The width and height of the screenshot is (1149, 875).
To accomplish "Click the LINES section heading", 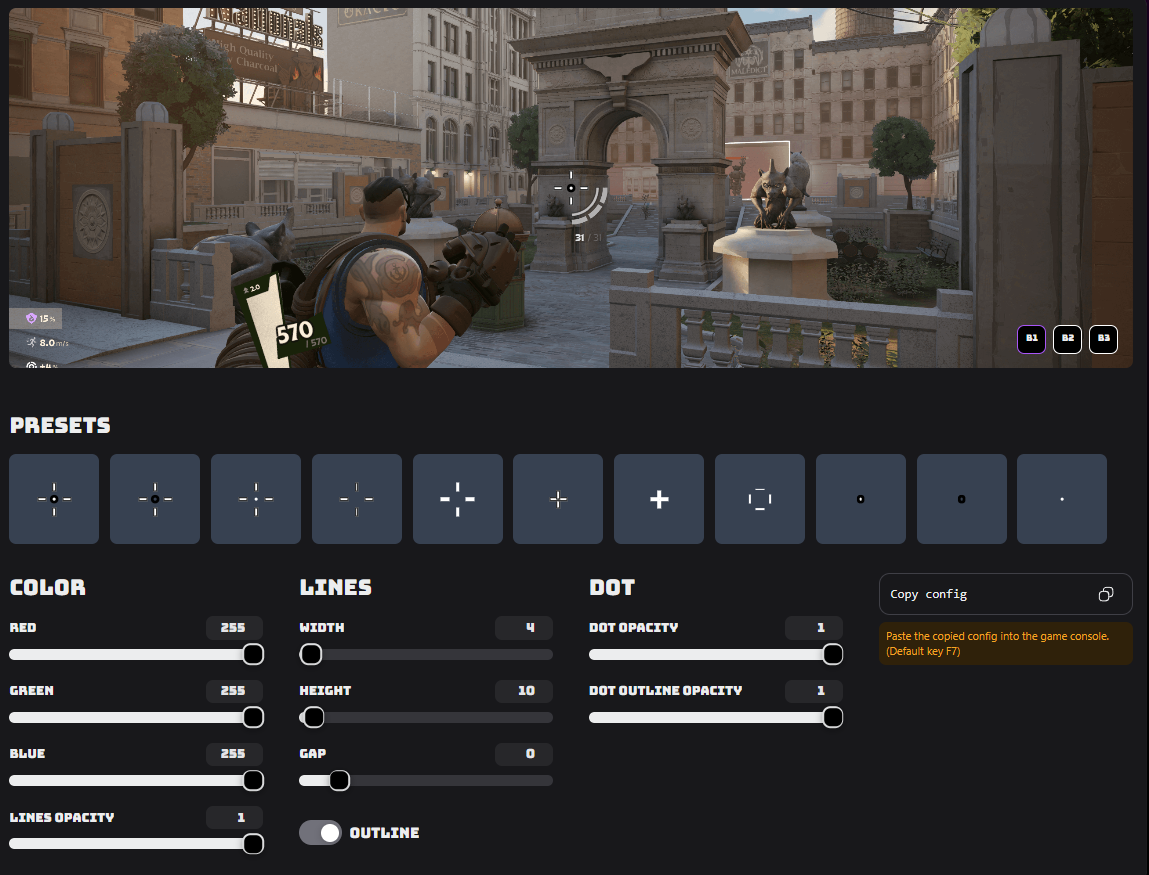I will point(336,588).
